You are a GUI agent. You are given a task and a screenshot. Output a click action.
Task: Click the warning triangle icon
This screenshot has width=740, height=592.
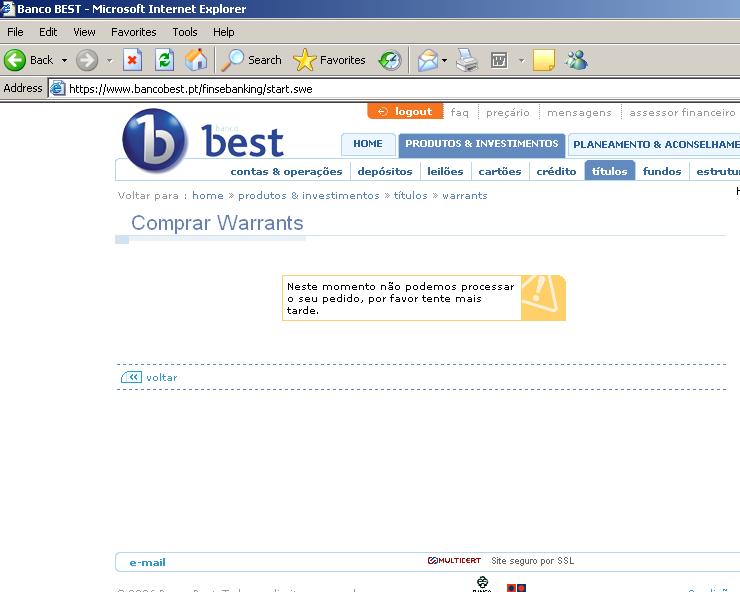tap(543, 297)
